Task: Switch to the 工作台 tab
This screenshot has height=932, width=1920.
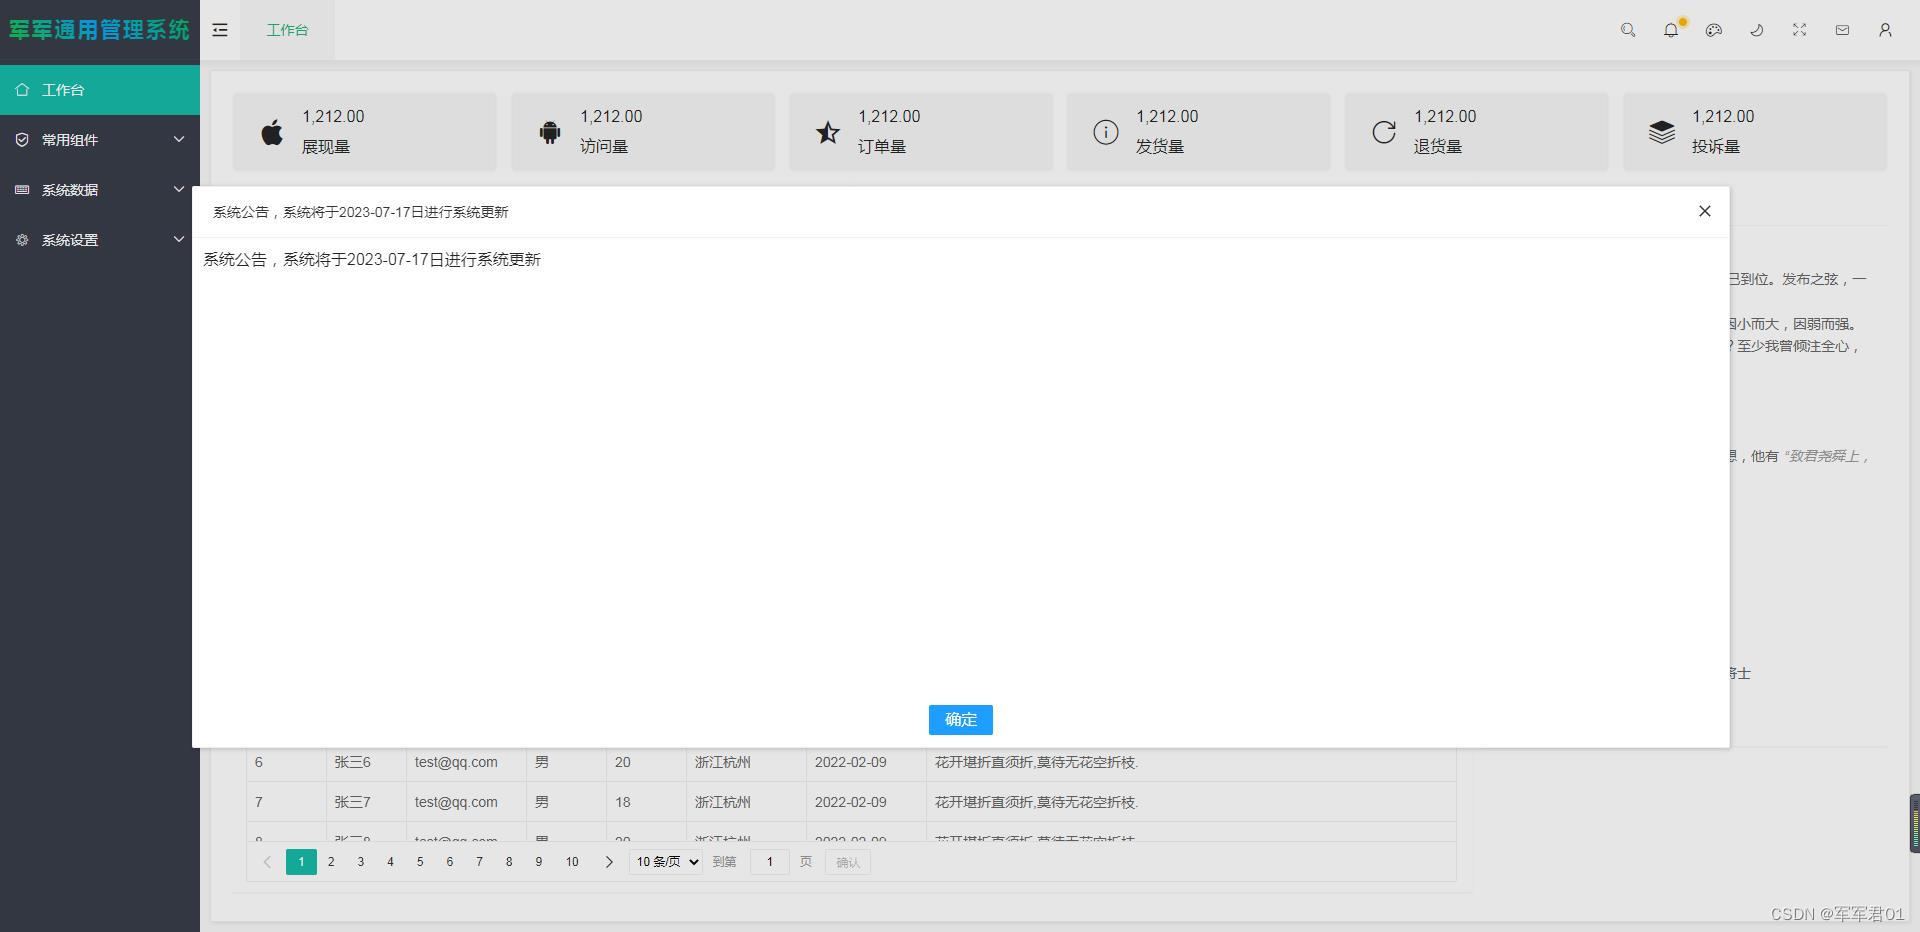Action: [287, 30]
